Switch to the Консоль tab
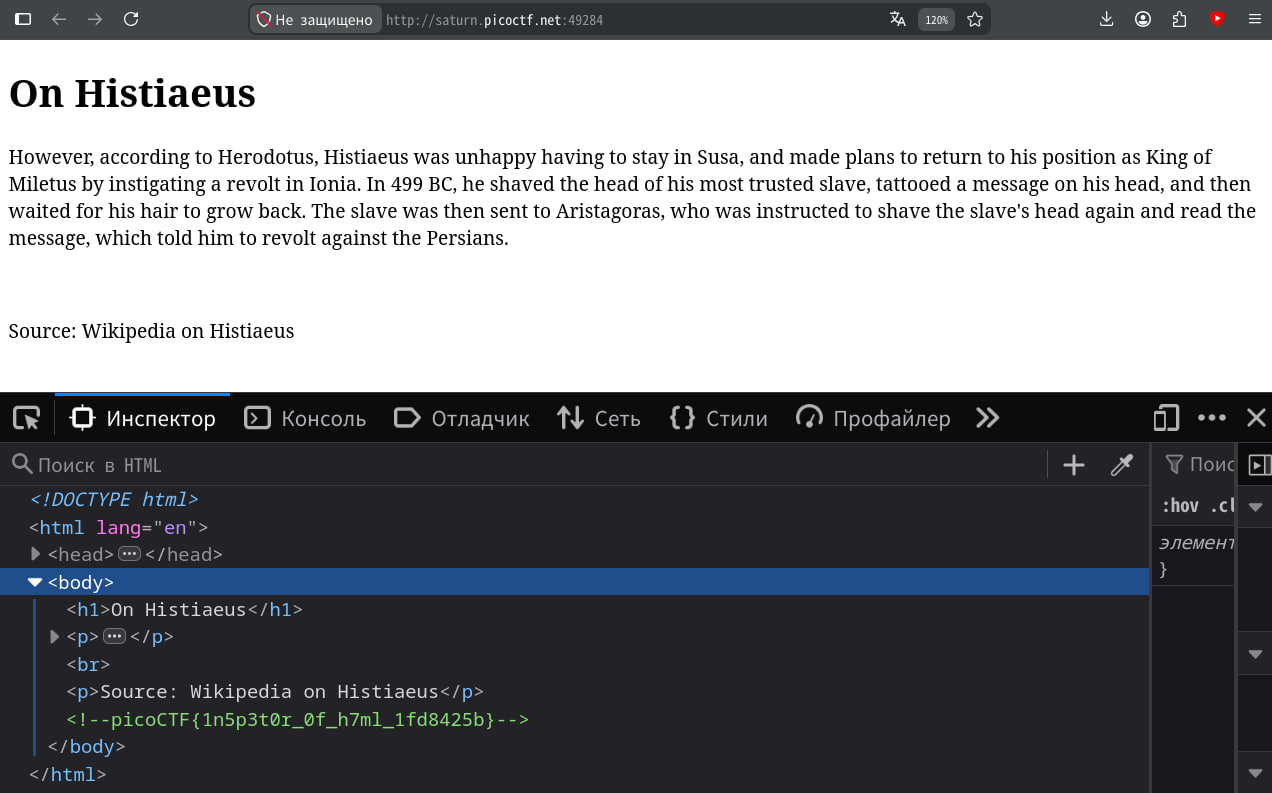Screen dimensions: 1272x793 tap(306, 418)
